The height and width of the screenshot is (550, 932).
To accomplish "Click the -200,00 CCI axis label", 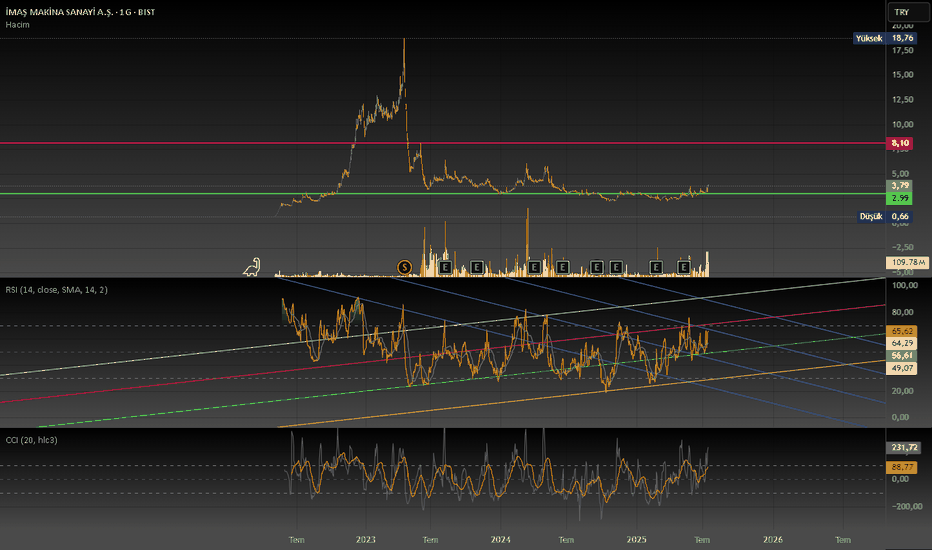I will coord(905,507).
